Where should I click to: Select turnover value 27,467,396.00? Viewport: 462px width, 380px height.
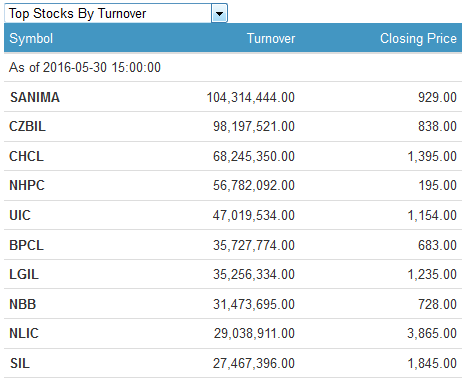[254, 363]
